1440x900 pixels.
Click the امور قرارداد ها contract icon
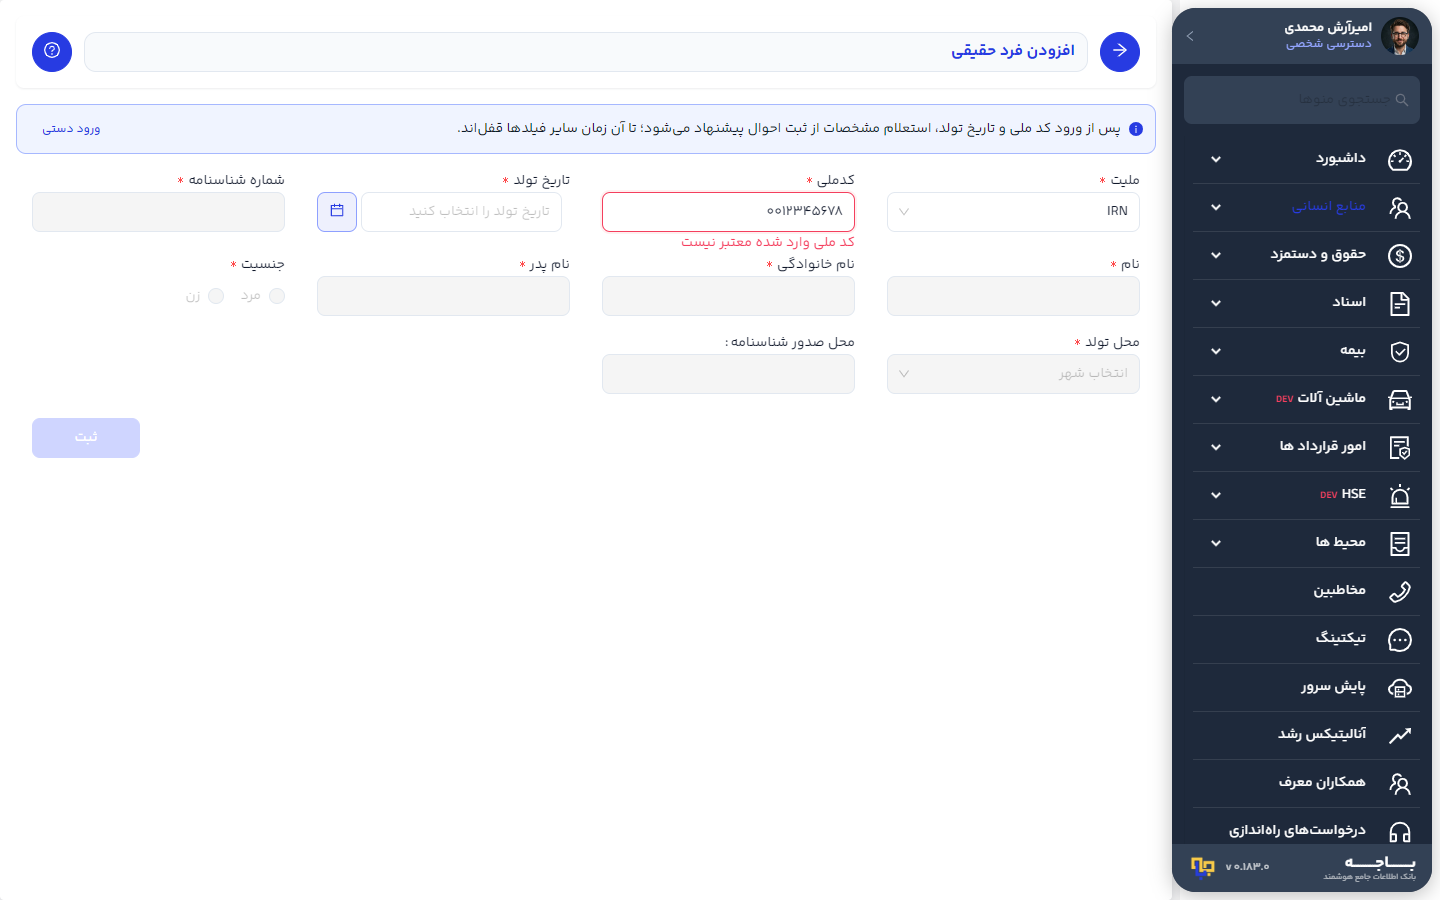(1400, 448)
